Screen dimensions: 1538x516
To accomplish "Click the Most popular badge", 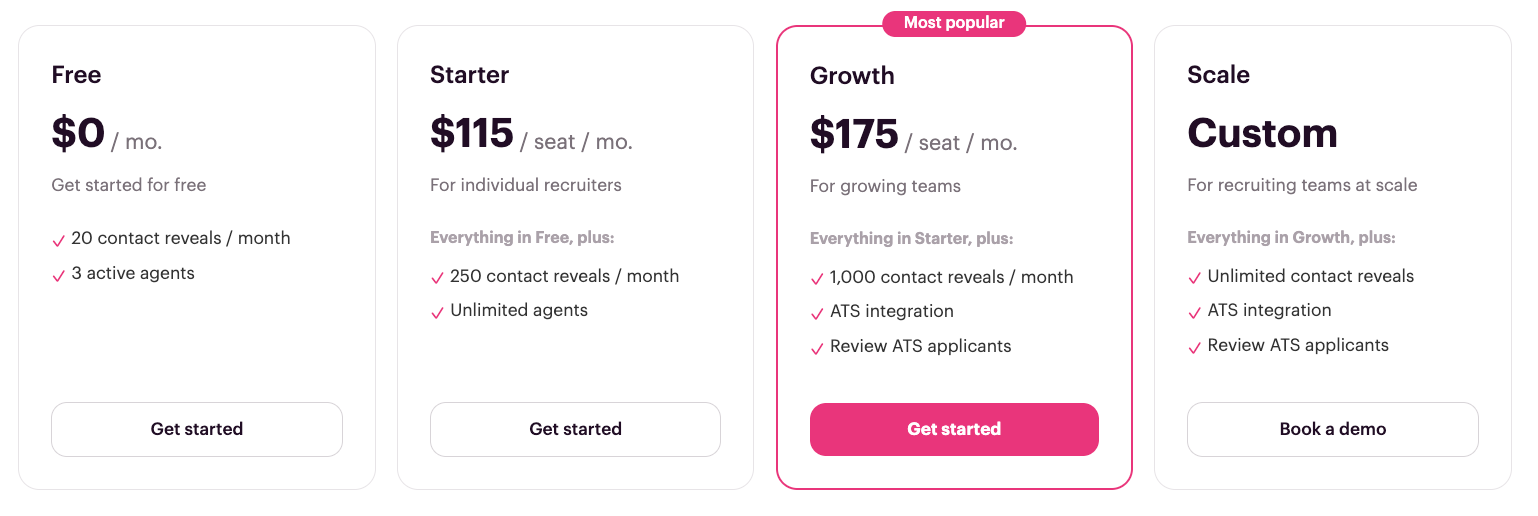I will coord(954,23).
